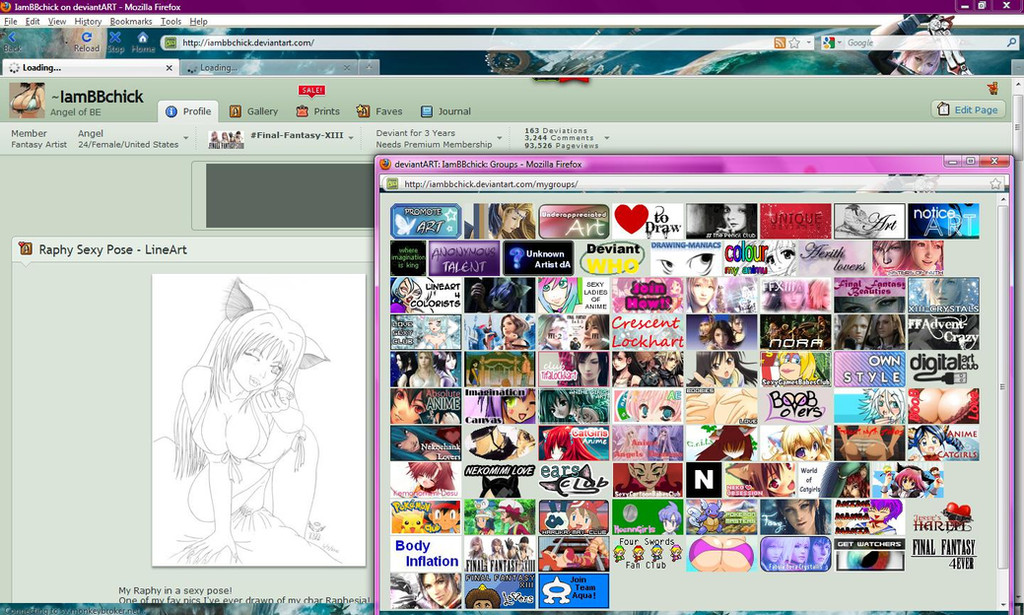Screen dimensions: 1024x615
Task: Open the notice ART group icon
Action: (943, 221)
